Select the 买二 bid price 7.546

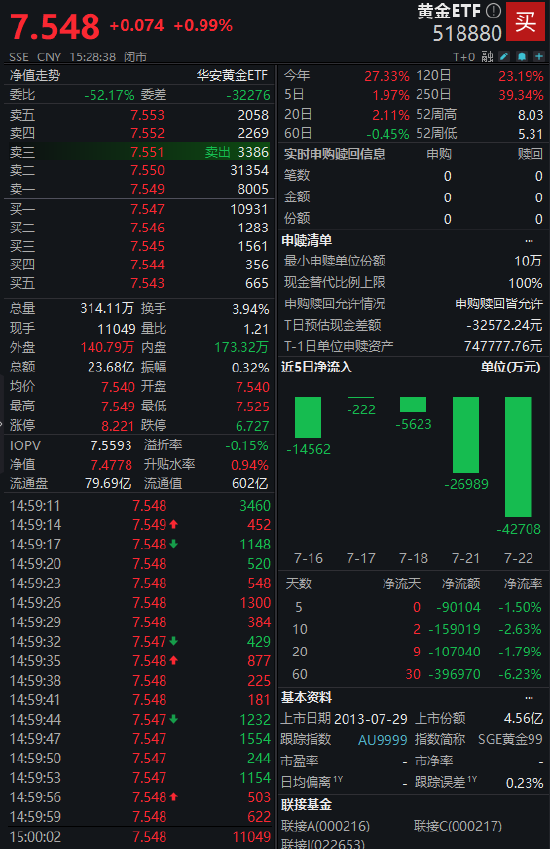tap(147, 227)
